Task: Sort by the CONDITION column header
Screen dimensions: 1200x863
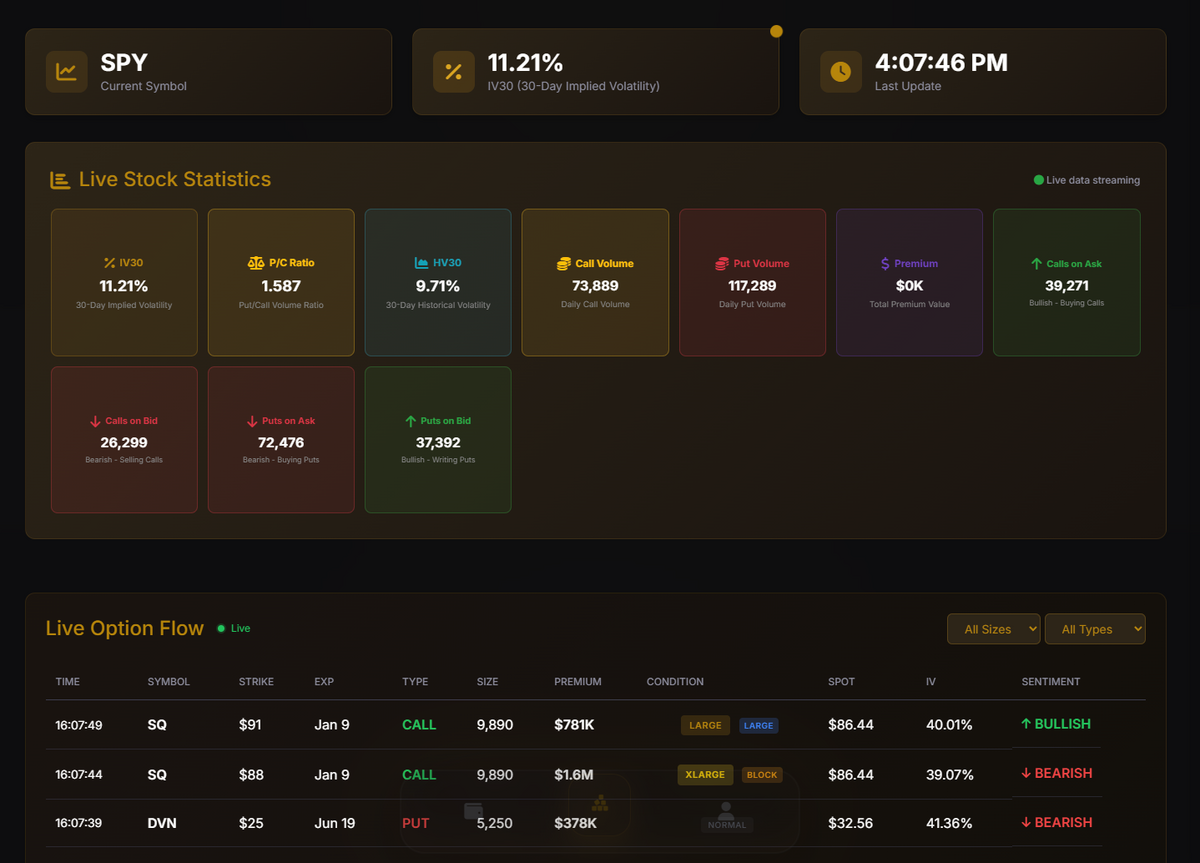Action: click(x=675, y=682)
